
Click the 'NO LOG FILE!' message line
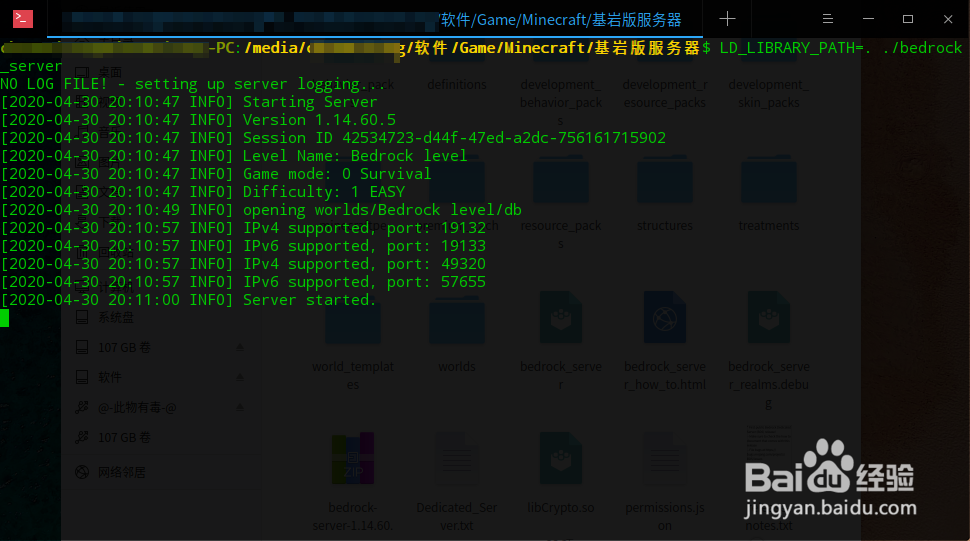[x=192, y=84]
